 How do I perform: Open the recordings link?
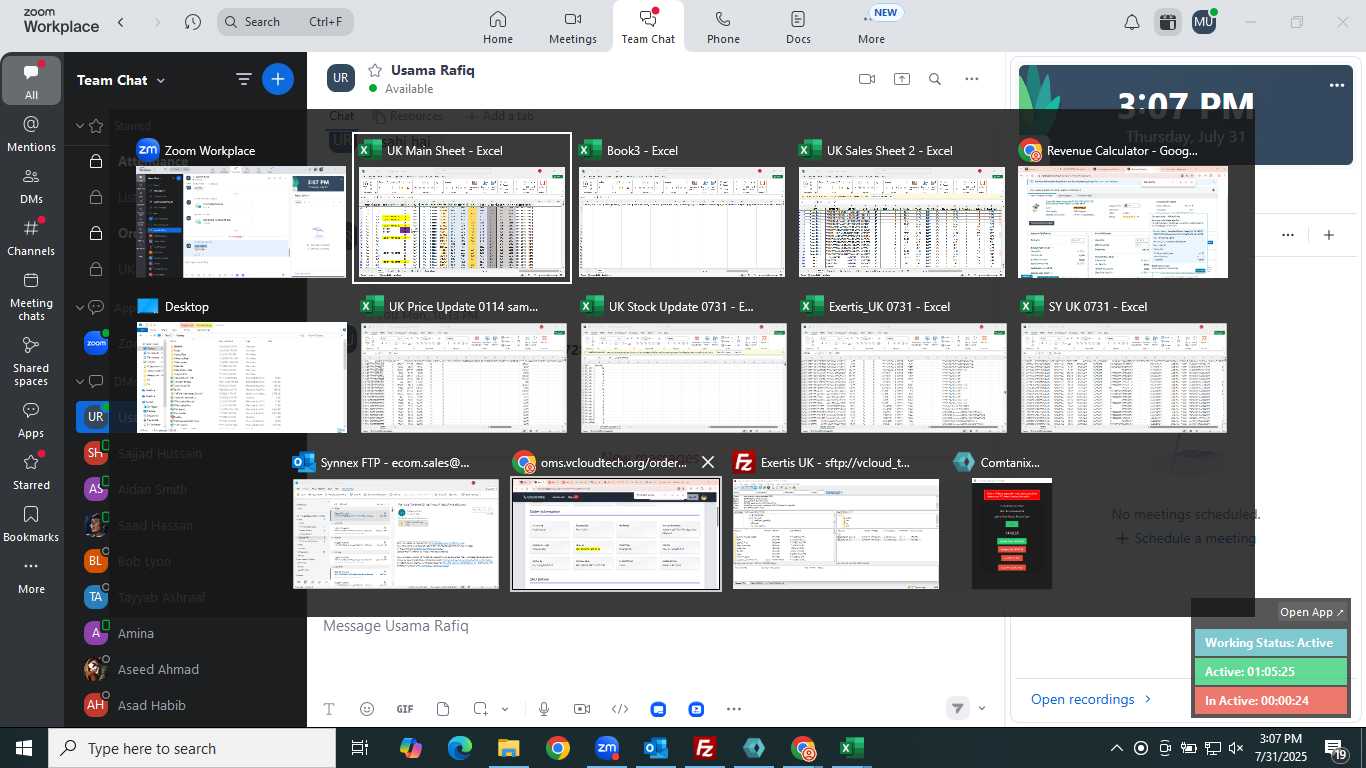1091,699
